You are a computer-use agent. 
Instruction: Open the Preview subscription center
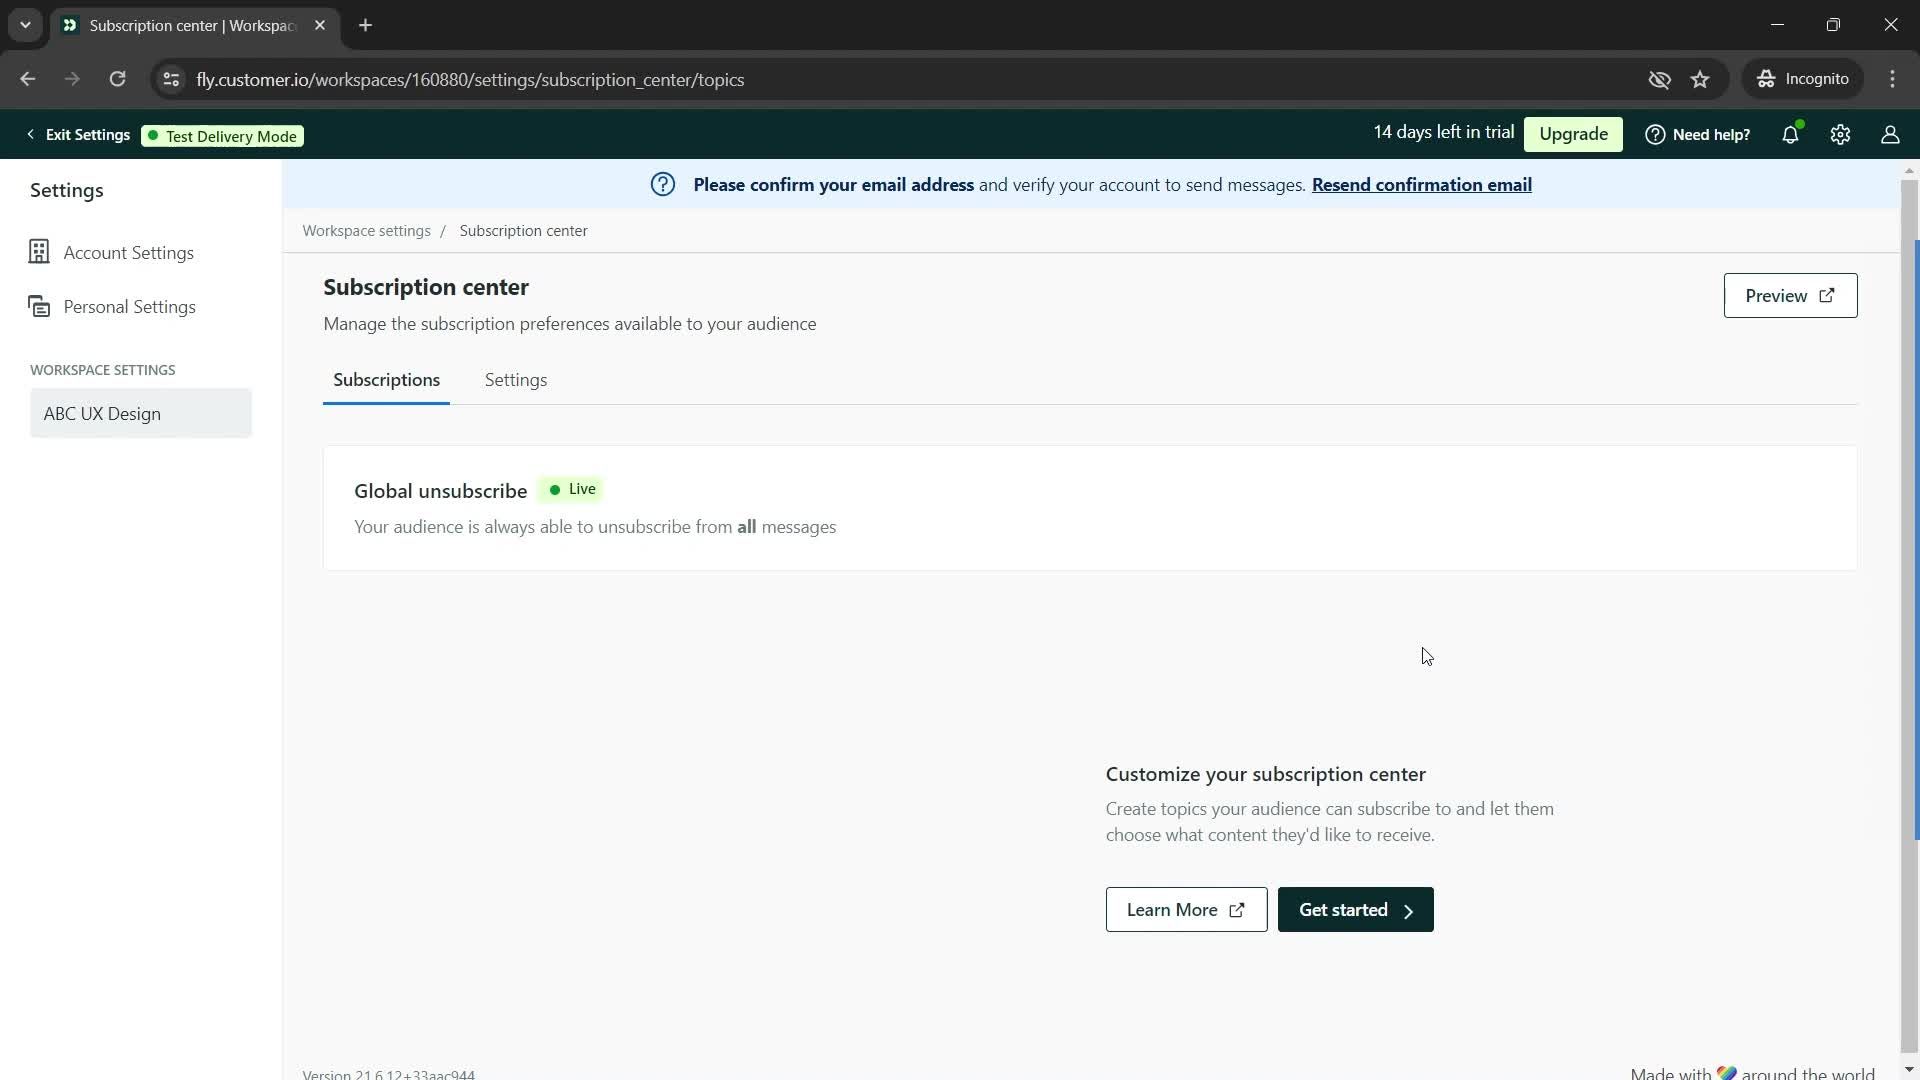tap(1791, 295)
